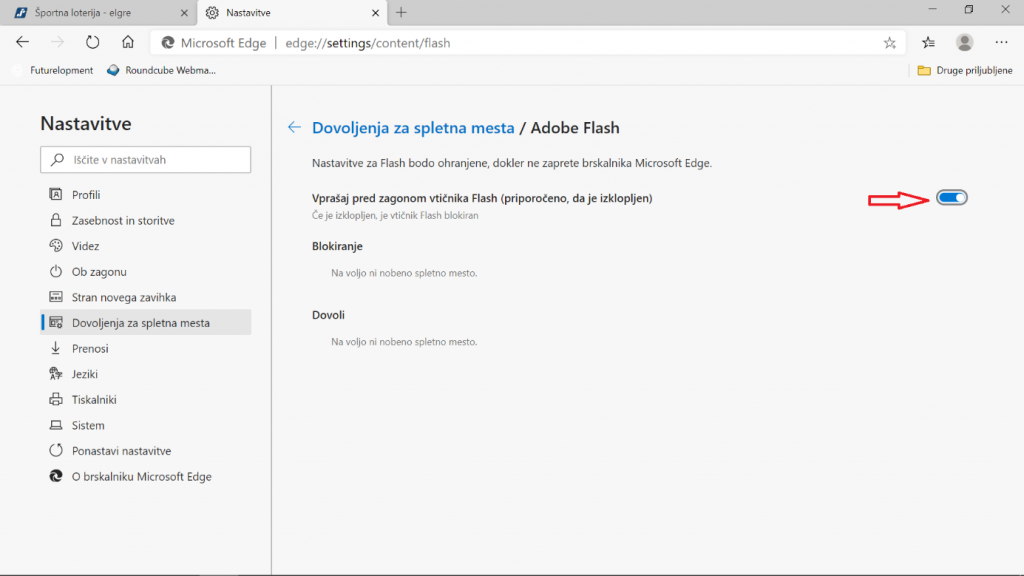Screen dimensions: 1024x576
Task: Reload the page with refresh icon
Action: [x=93, y=42]
